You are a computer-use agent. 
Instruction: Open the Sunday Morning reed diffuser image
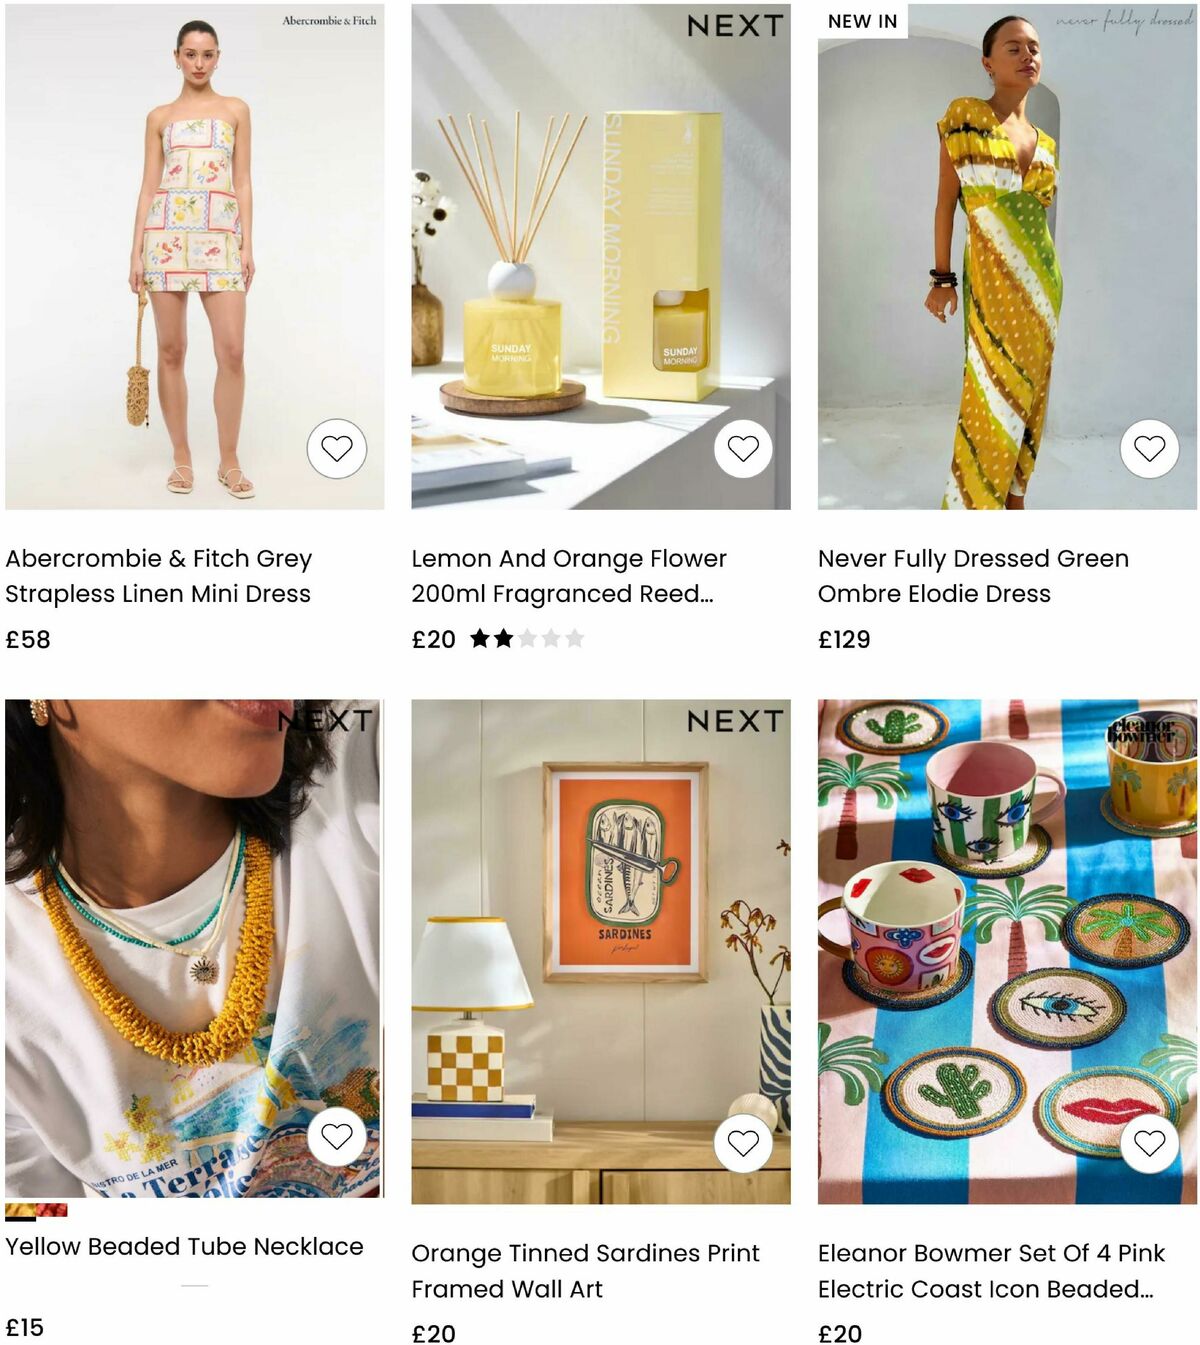coord(601,256)
